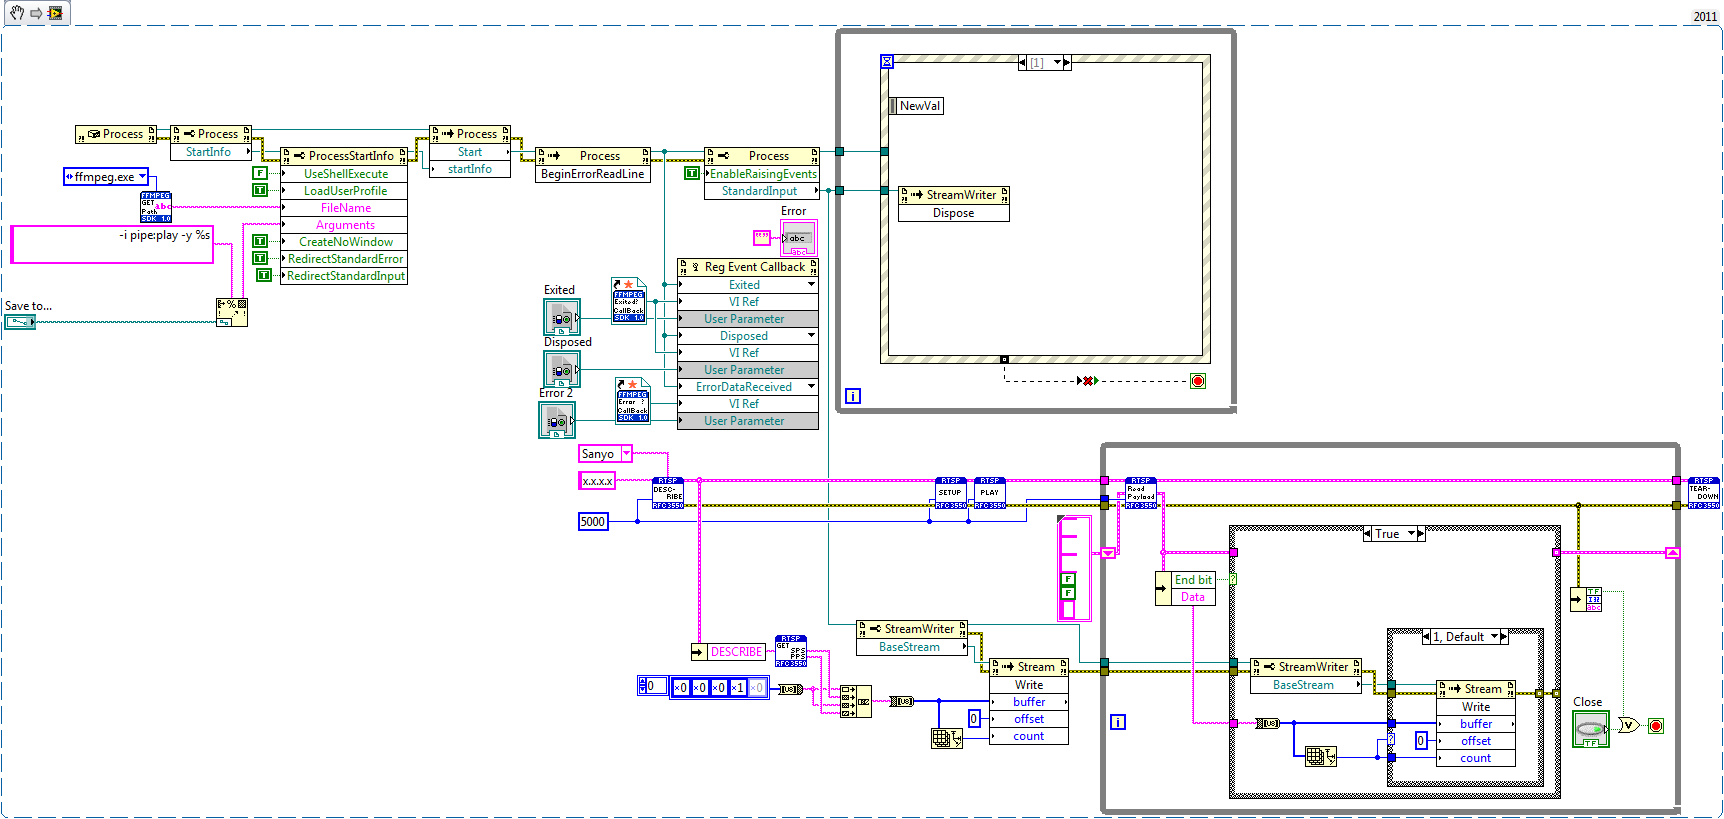Click the Reg Event Callback node header
Viewport: 1724px width, 819px height.
pyautogui.click(x=748, y=267)
